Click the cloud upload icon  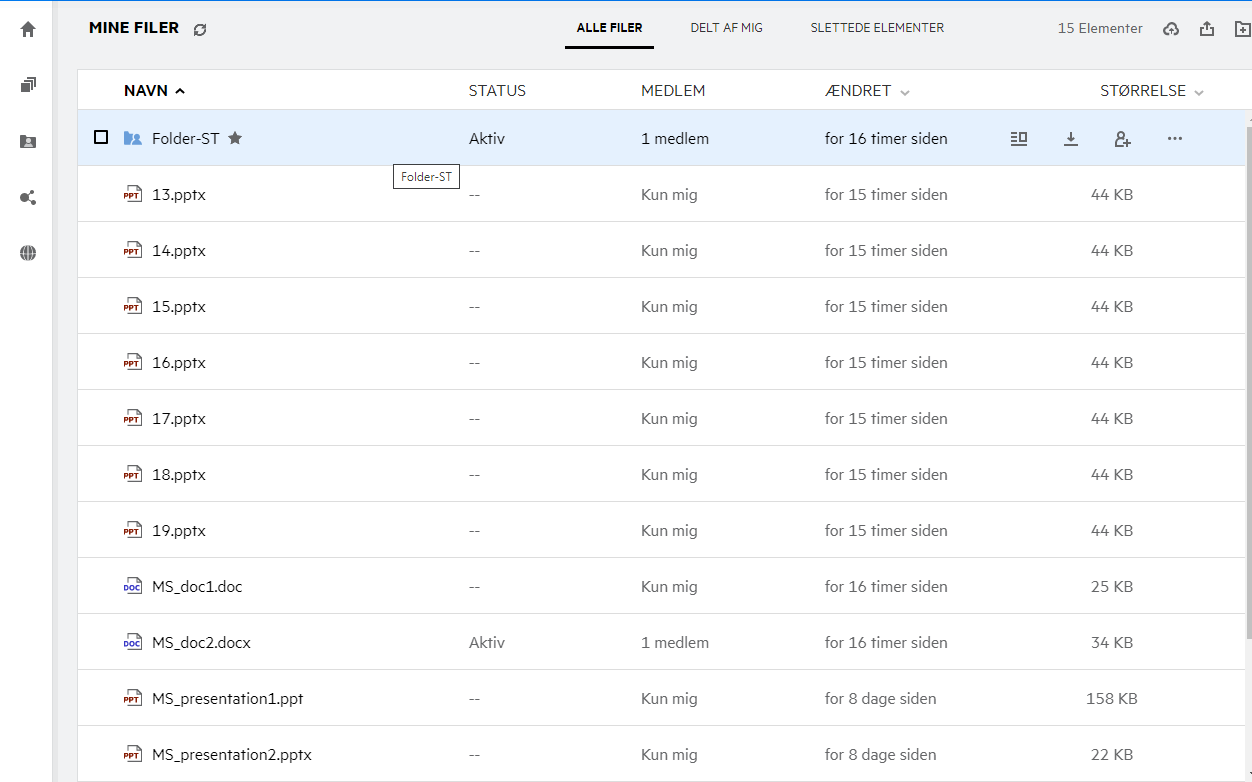[1171, 29]
